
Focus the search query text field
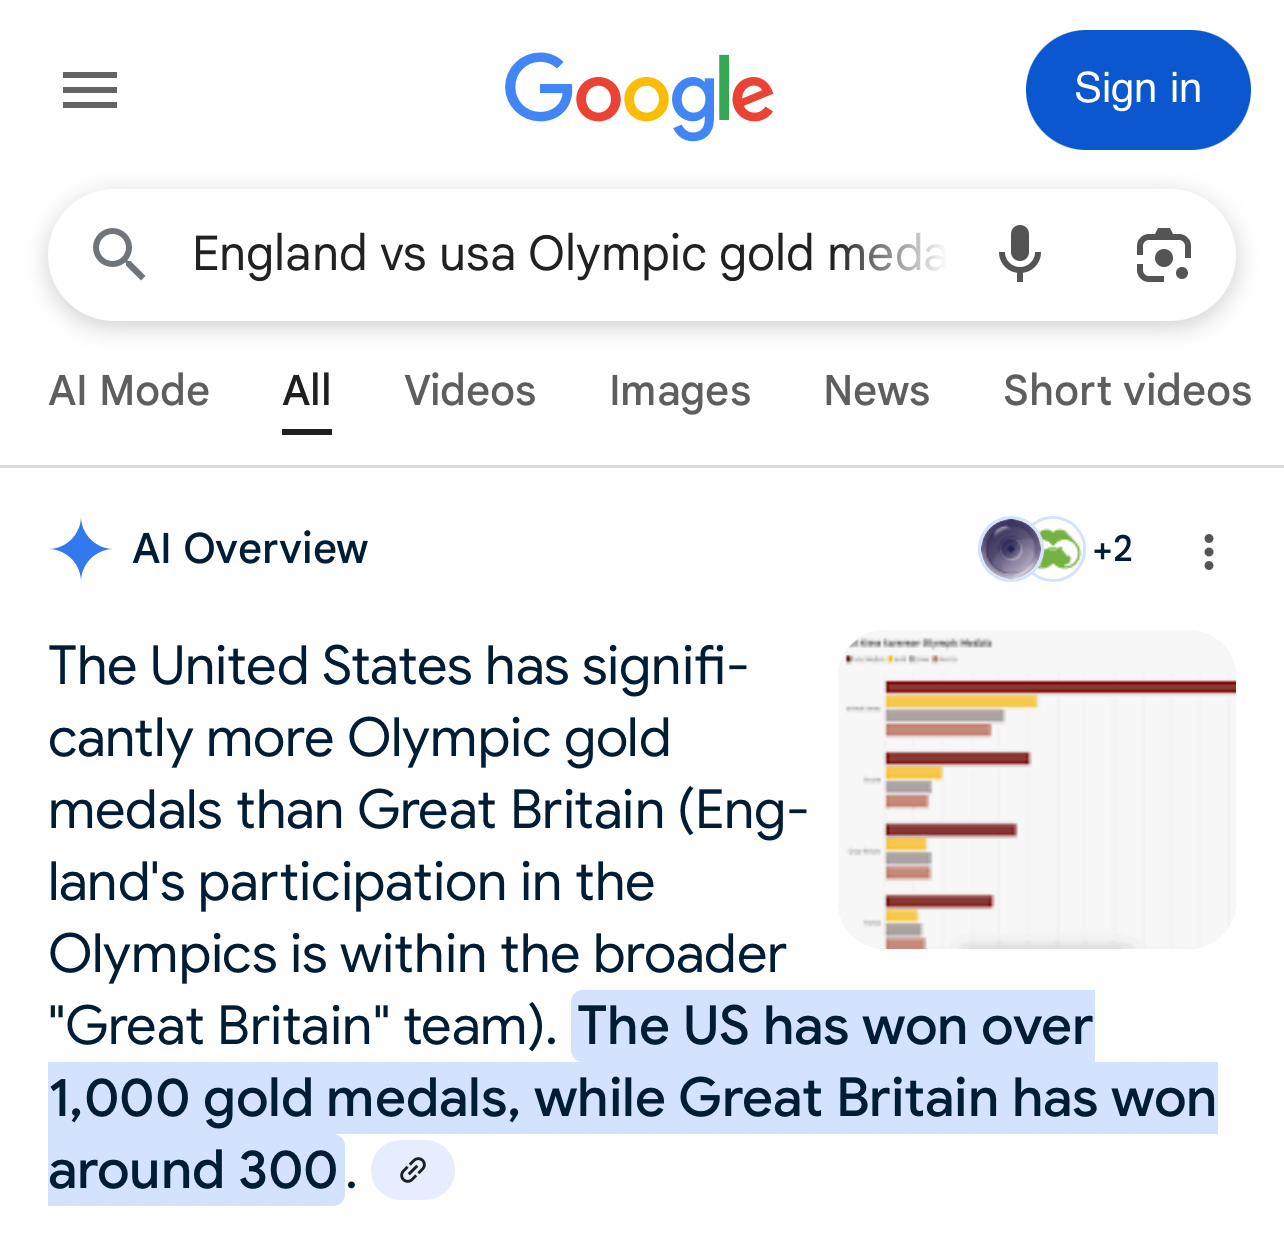click(x=568, y=254)
